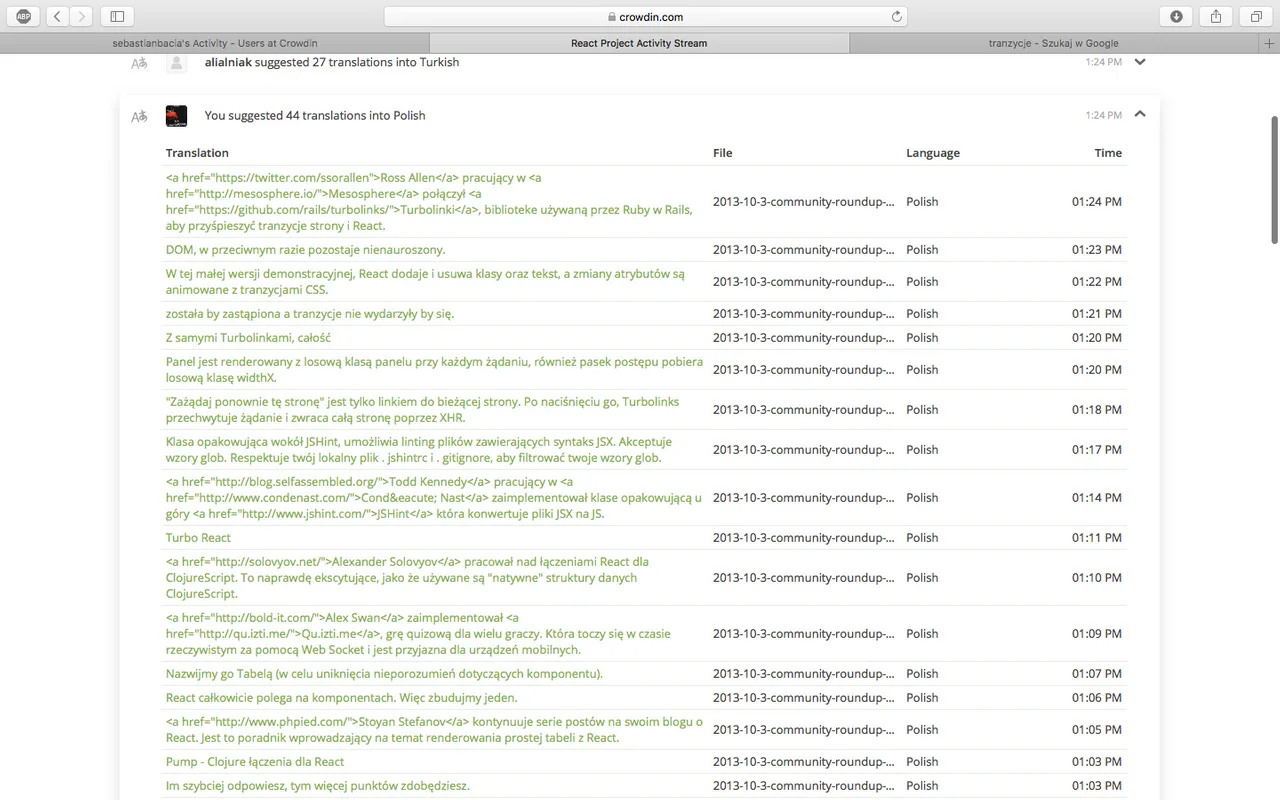Open translation starting 'W tej małej wersji demonstracyjnej'

(425, 282)
